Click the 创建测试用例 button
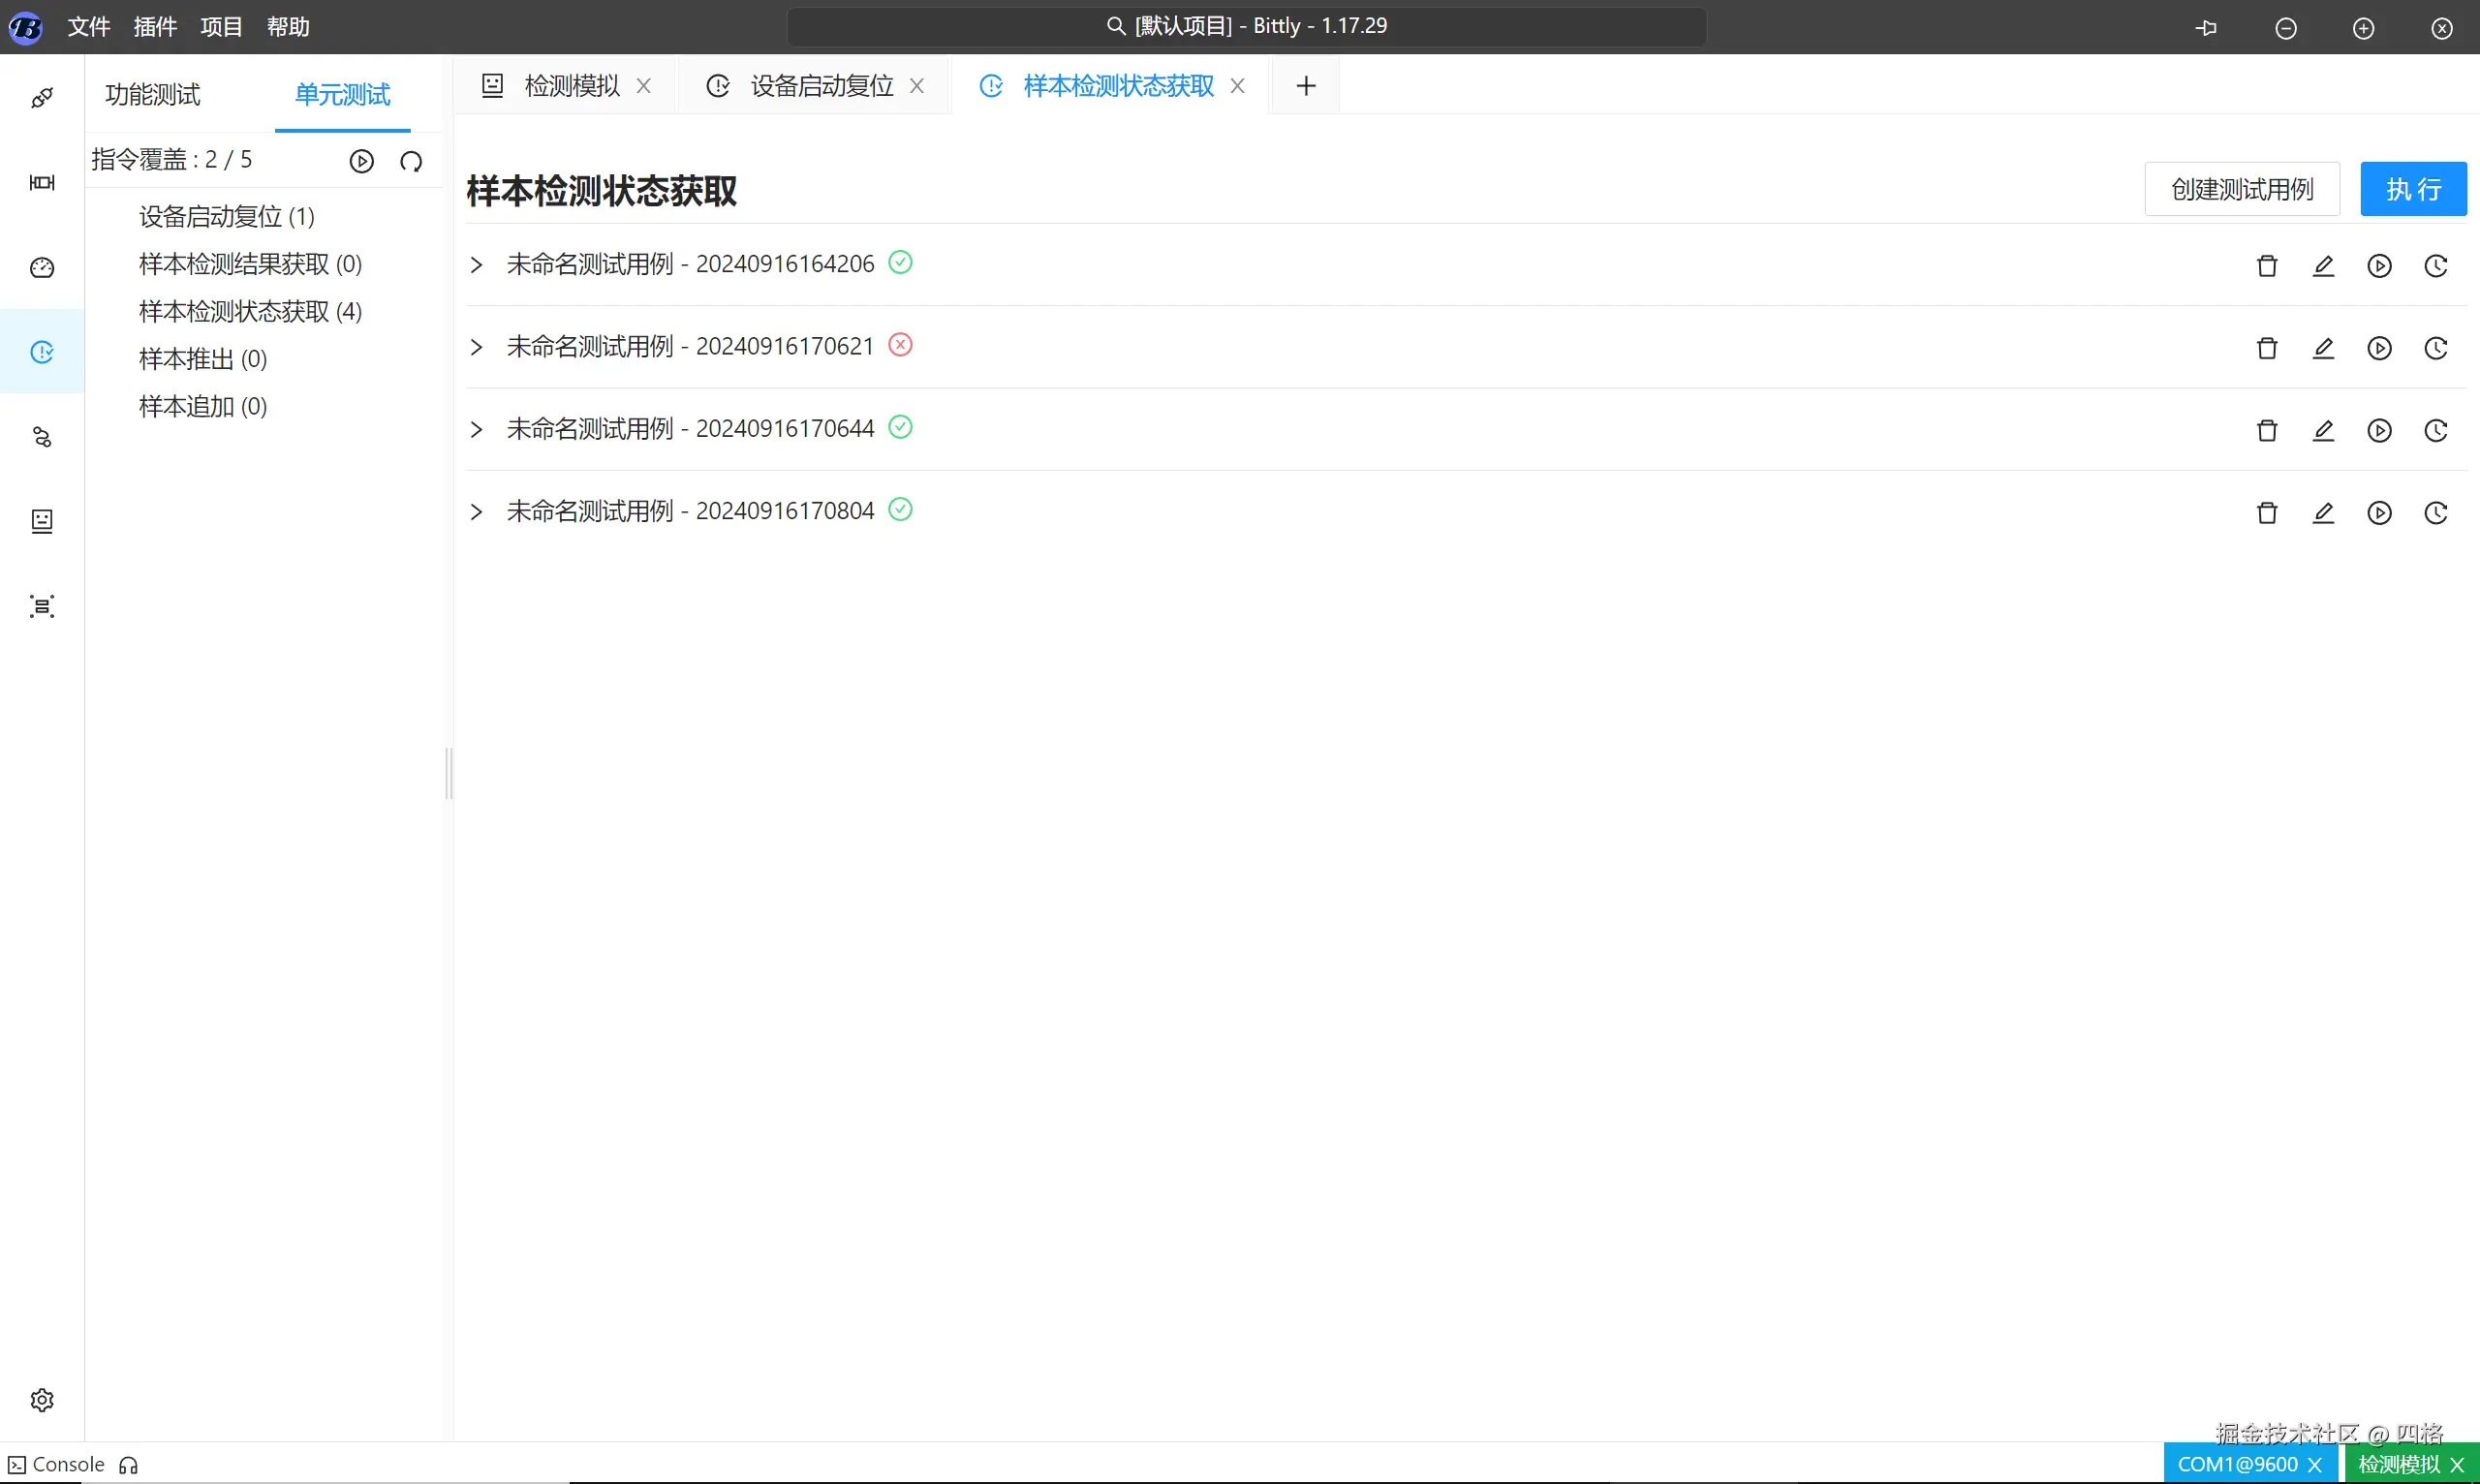The height and width of the screenshot is (1484, 2480). [x=2241, y=189]
